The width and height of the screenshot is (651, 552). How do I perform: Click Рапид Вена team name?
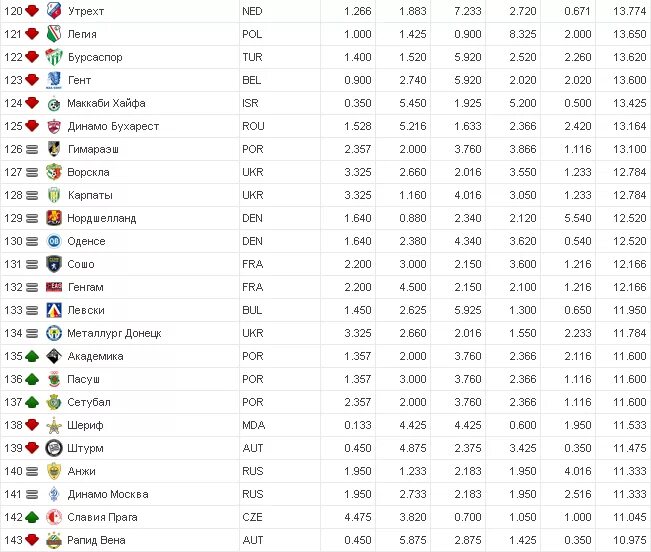coord(96,540)
